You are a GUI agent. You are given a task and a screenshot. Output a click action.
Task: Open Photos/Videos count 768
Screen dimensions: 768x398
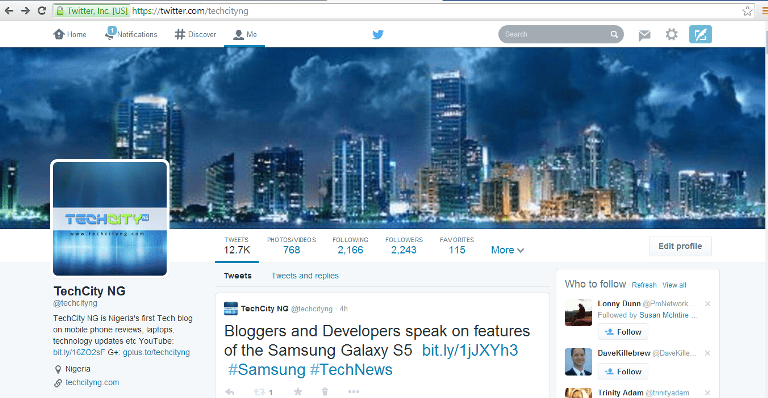[x=291, y=245]
